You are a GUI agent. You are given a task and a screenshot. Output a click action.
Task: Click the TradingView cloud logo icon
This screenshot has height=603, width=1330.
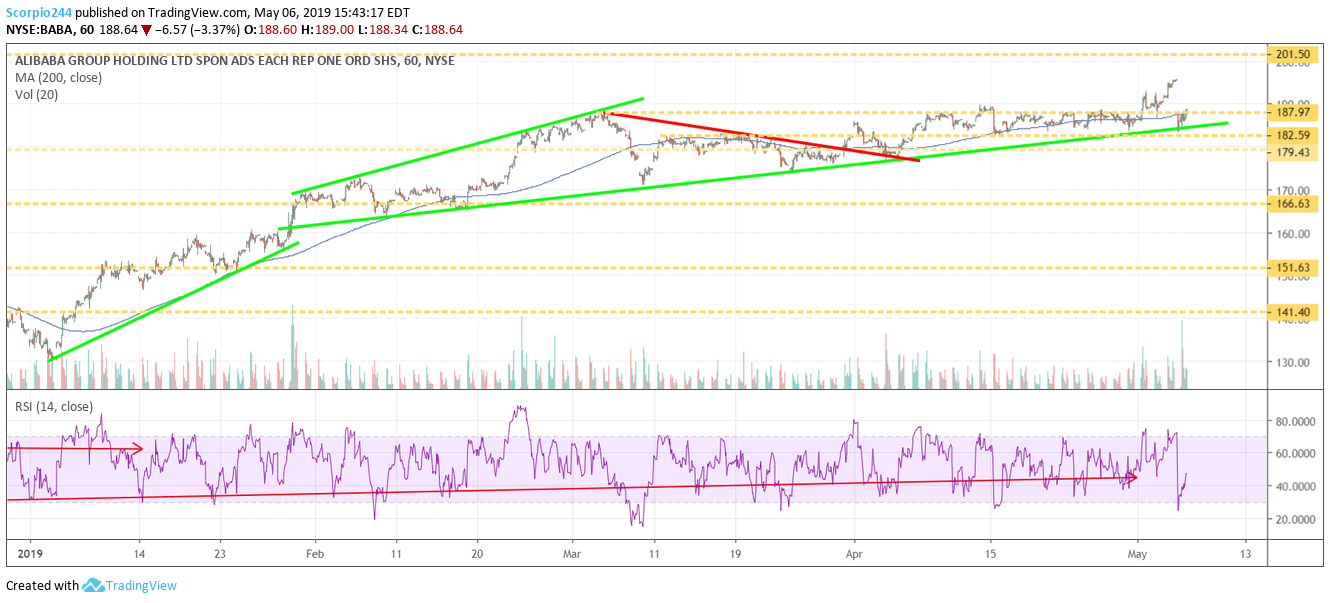[x=94, y=586]
